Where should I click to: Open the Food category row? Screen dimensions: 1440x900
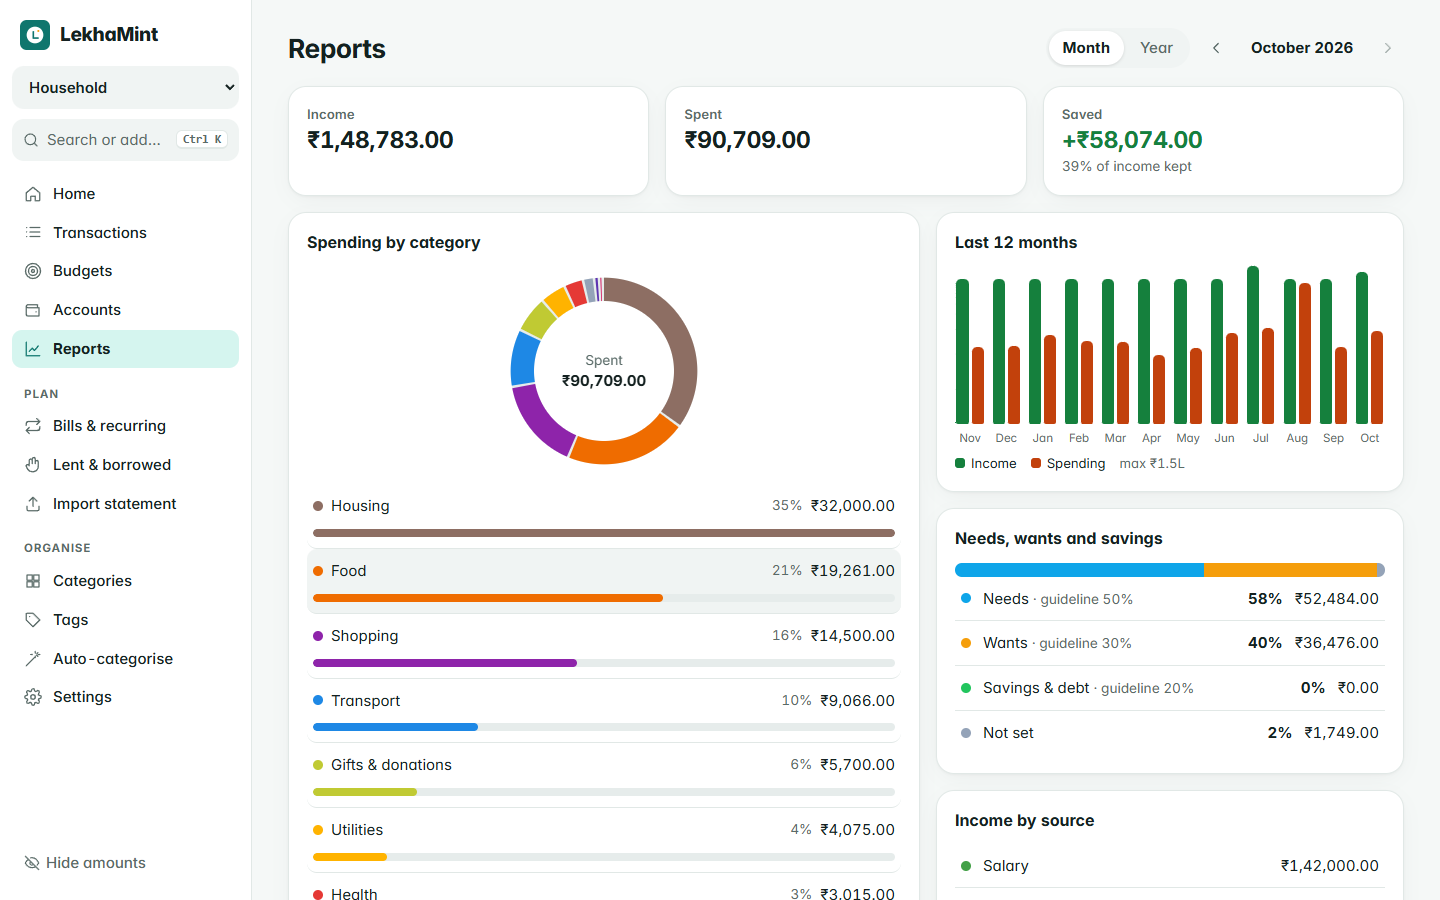click(604, 581)
